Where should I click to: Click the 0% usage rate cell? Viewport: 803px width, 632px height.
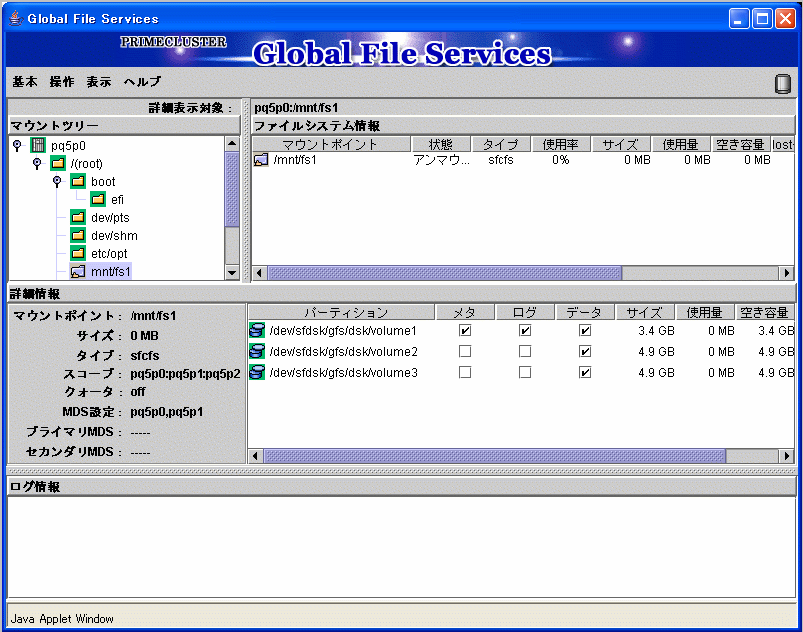click(x=561, y=160)
